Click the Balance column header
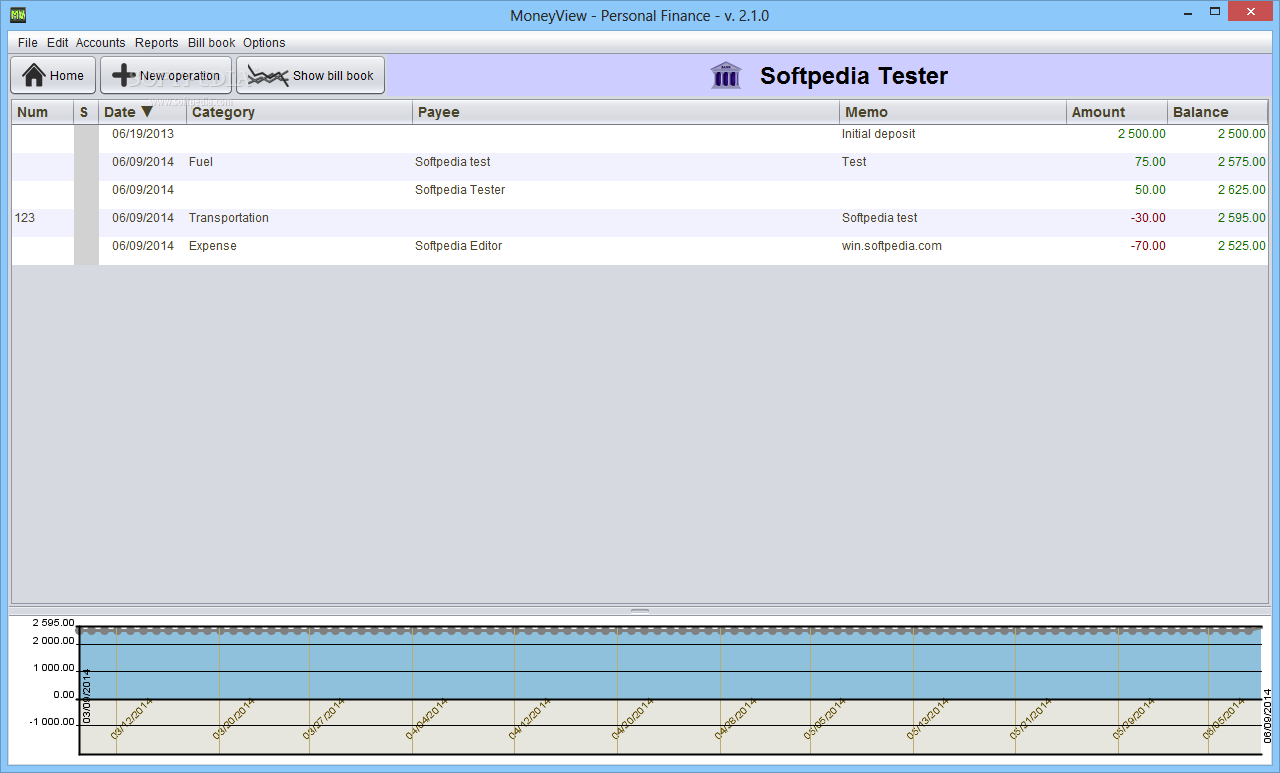This screenshot has height=773, width=1280. 1218,112
